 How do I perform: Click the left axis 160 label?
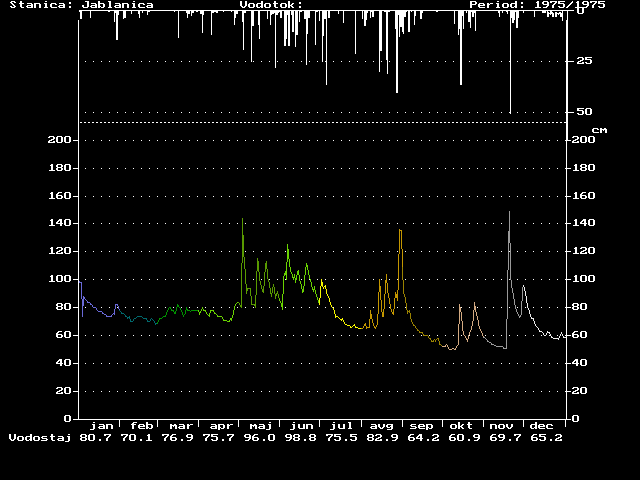pyautogui.click(x=60, y=196)
